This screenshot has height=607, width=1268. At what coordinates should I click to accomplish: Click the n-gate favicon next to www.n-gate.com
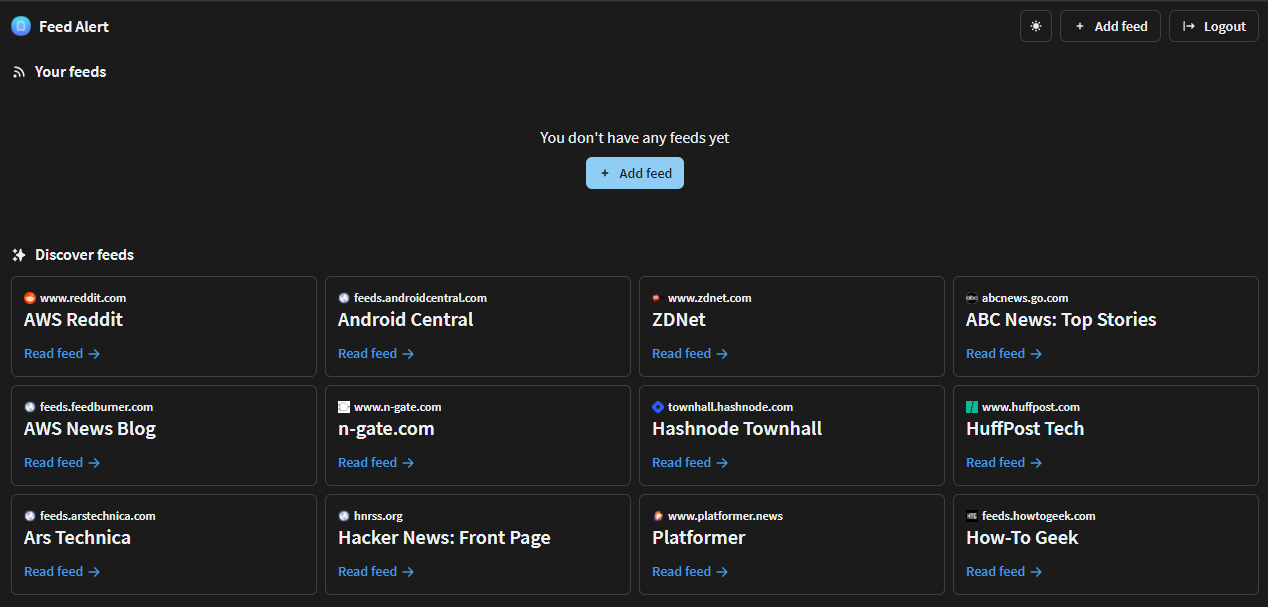click(344, 407)
